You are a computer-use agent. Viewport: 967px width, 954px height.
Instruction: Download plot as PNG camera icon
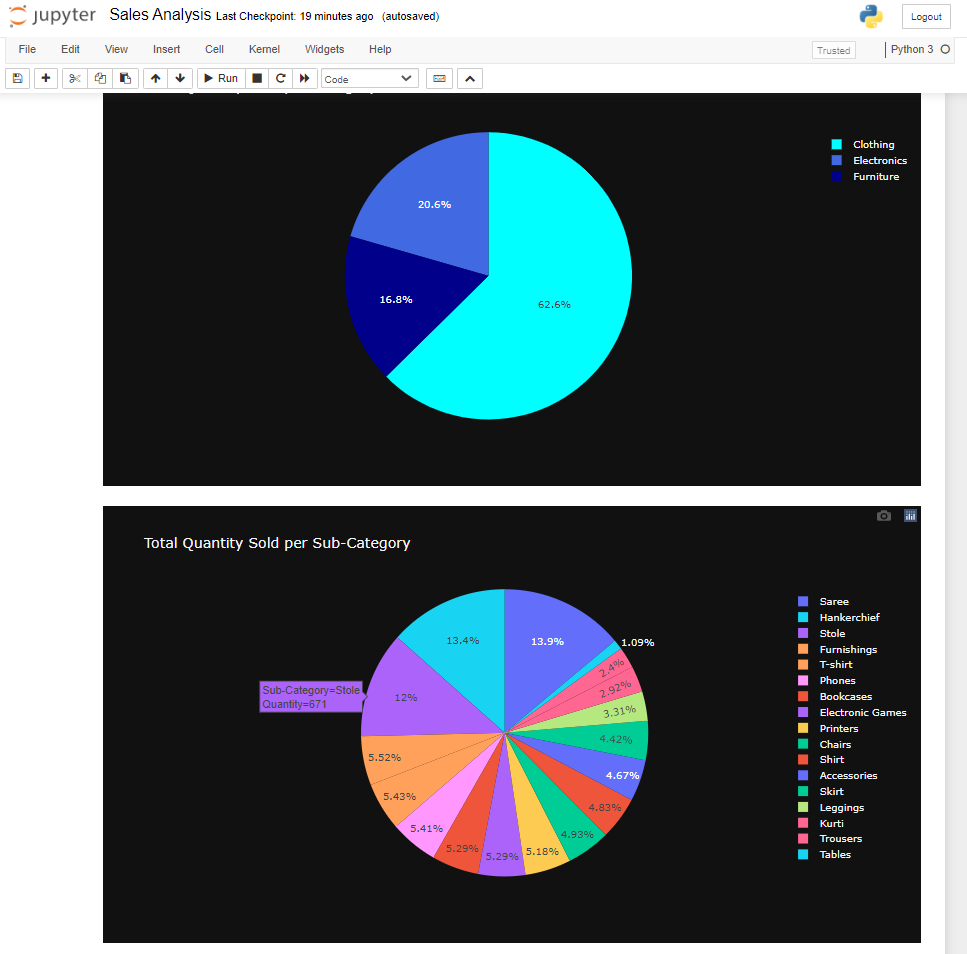[884, 516]
